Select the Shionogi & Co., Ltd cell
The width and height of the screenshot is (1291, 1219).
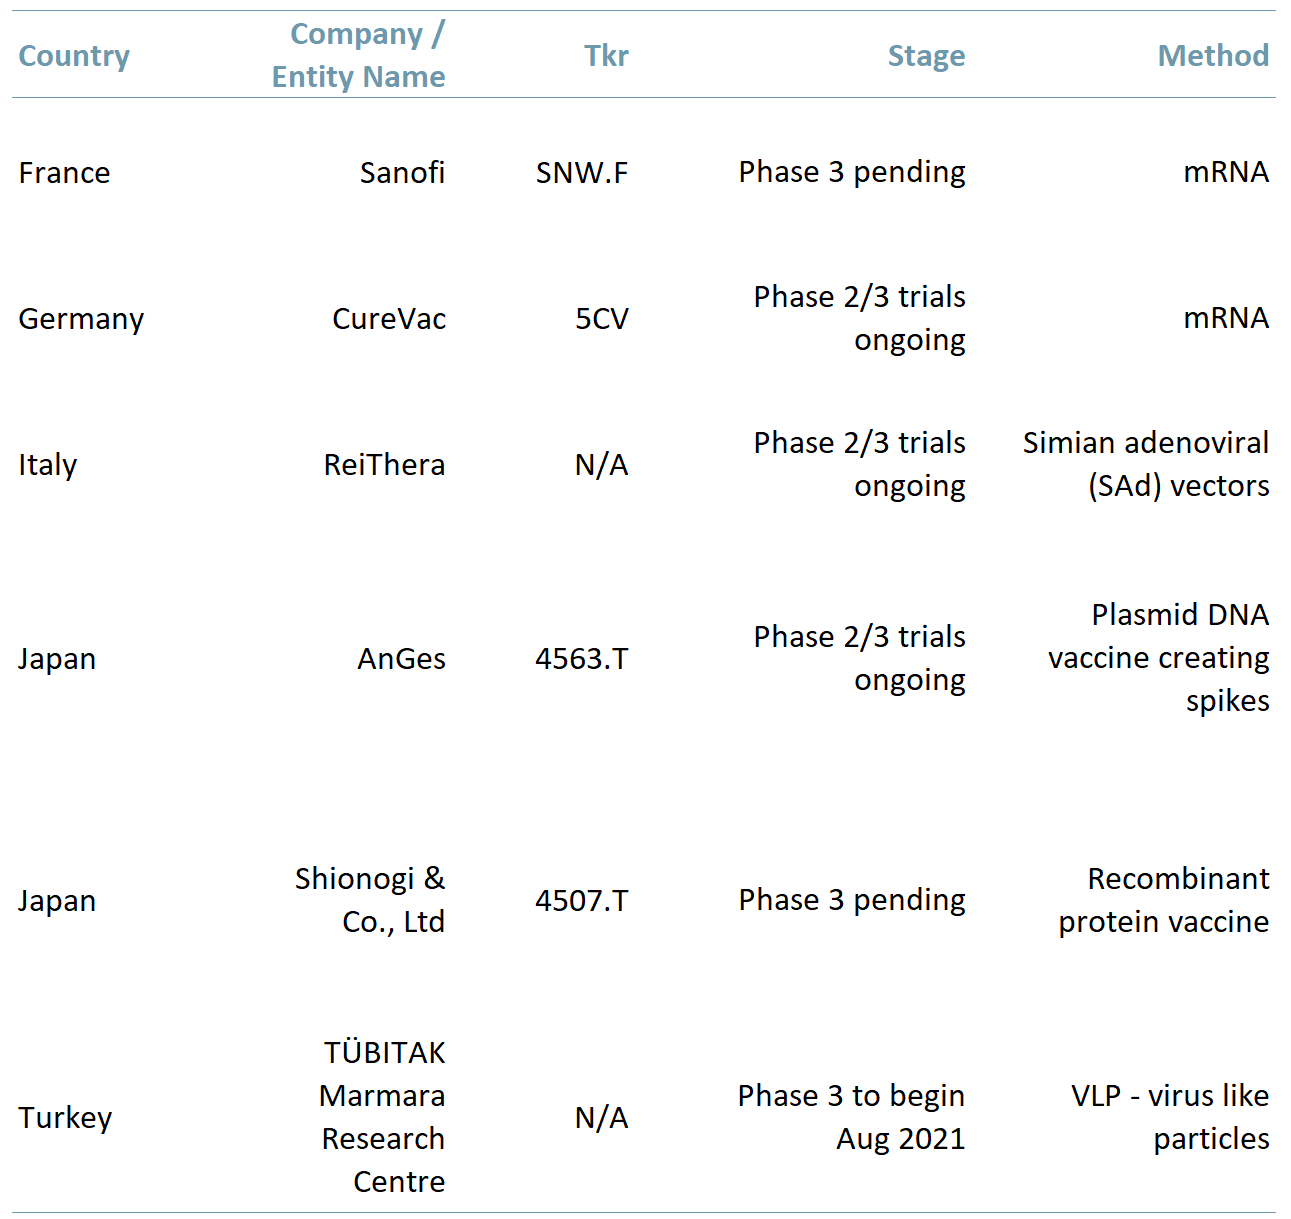tap(370, 900)
